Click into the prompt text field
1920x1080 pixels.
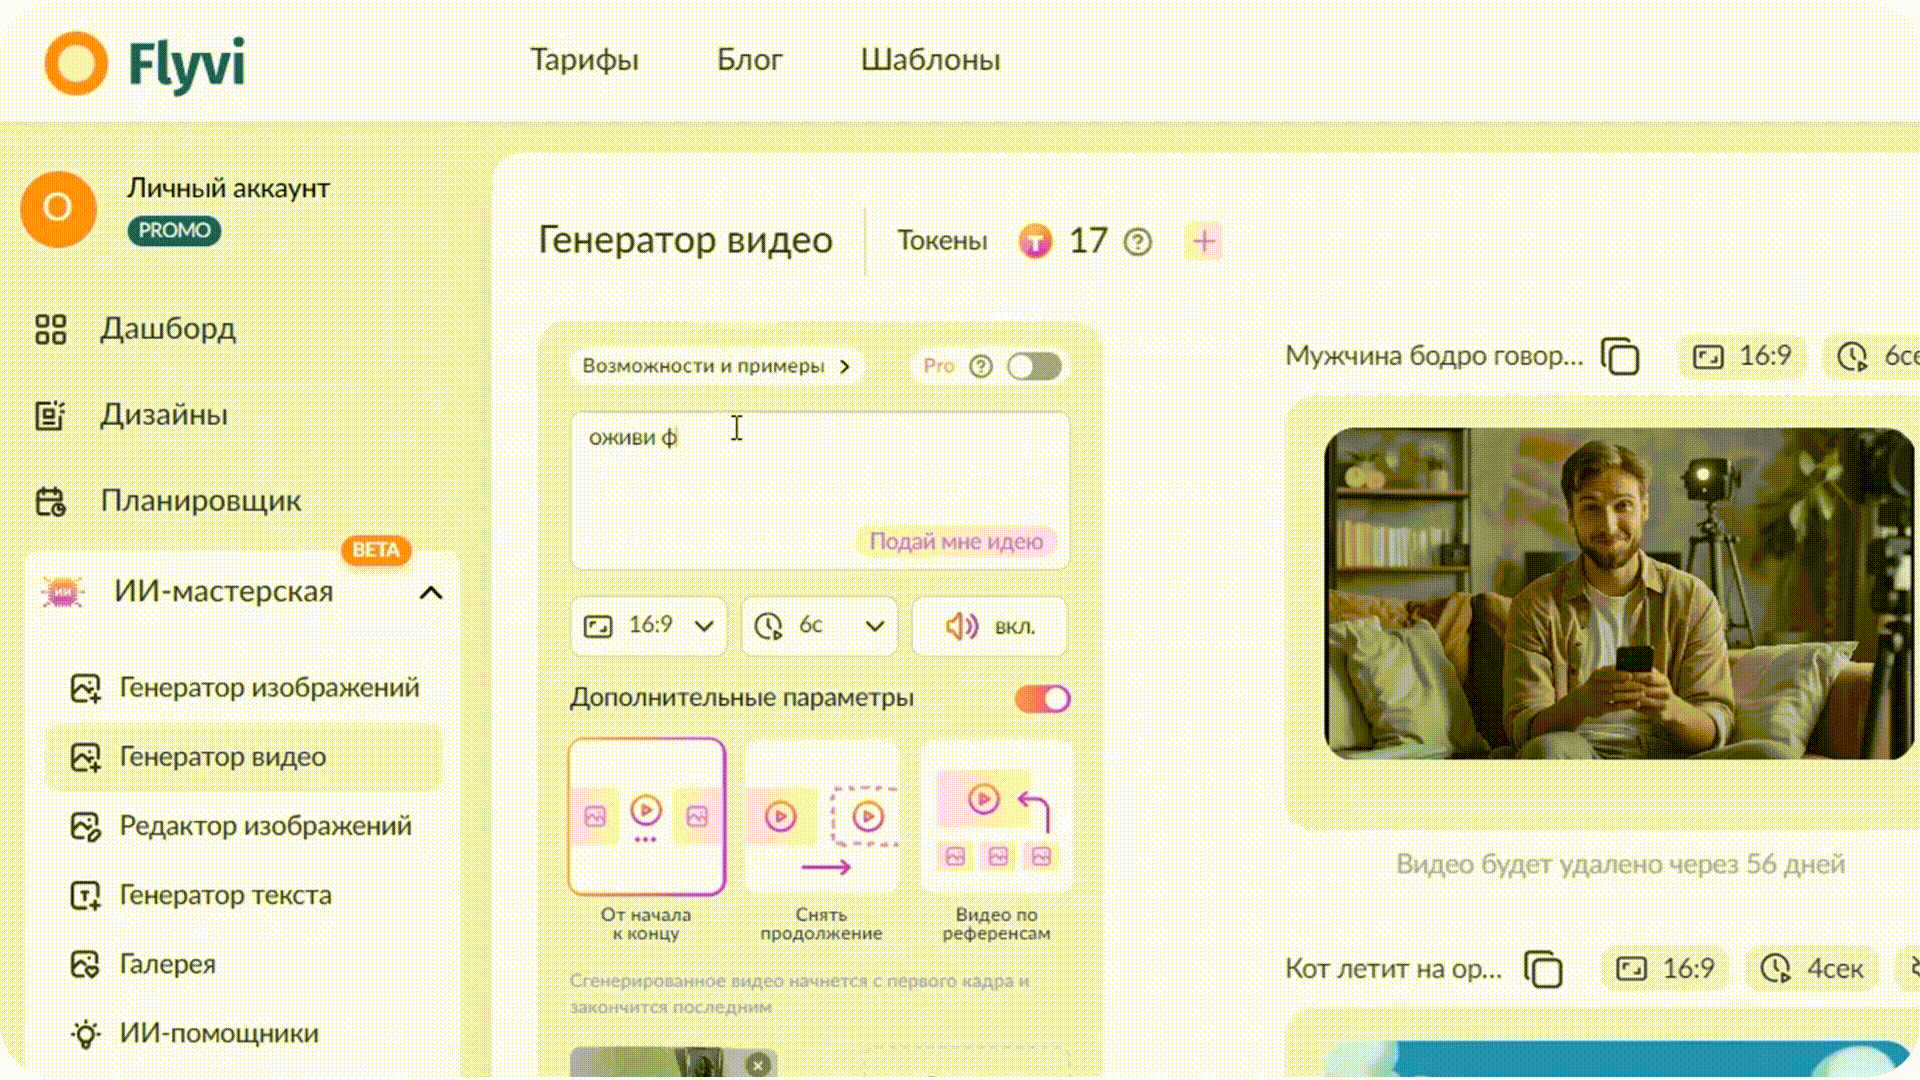820,490
